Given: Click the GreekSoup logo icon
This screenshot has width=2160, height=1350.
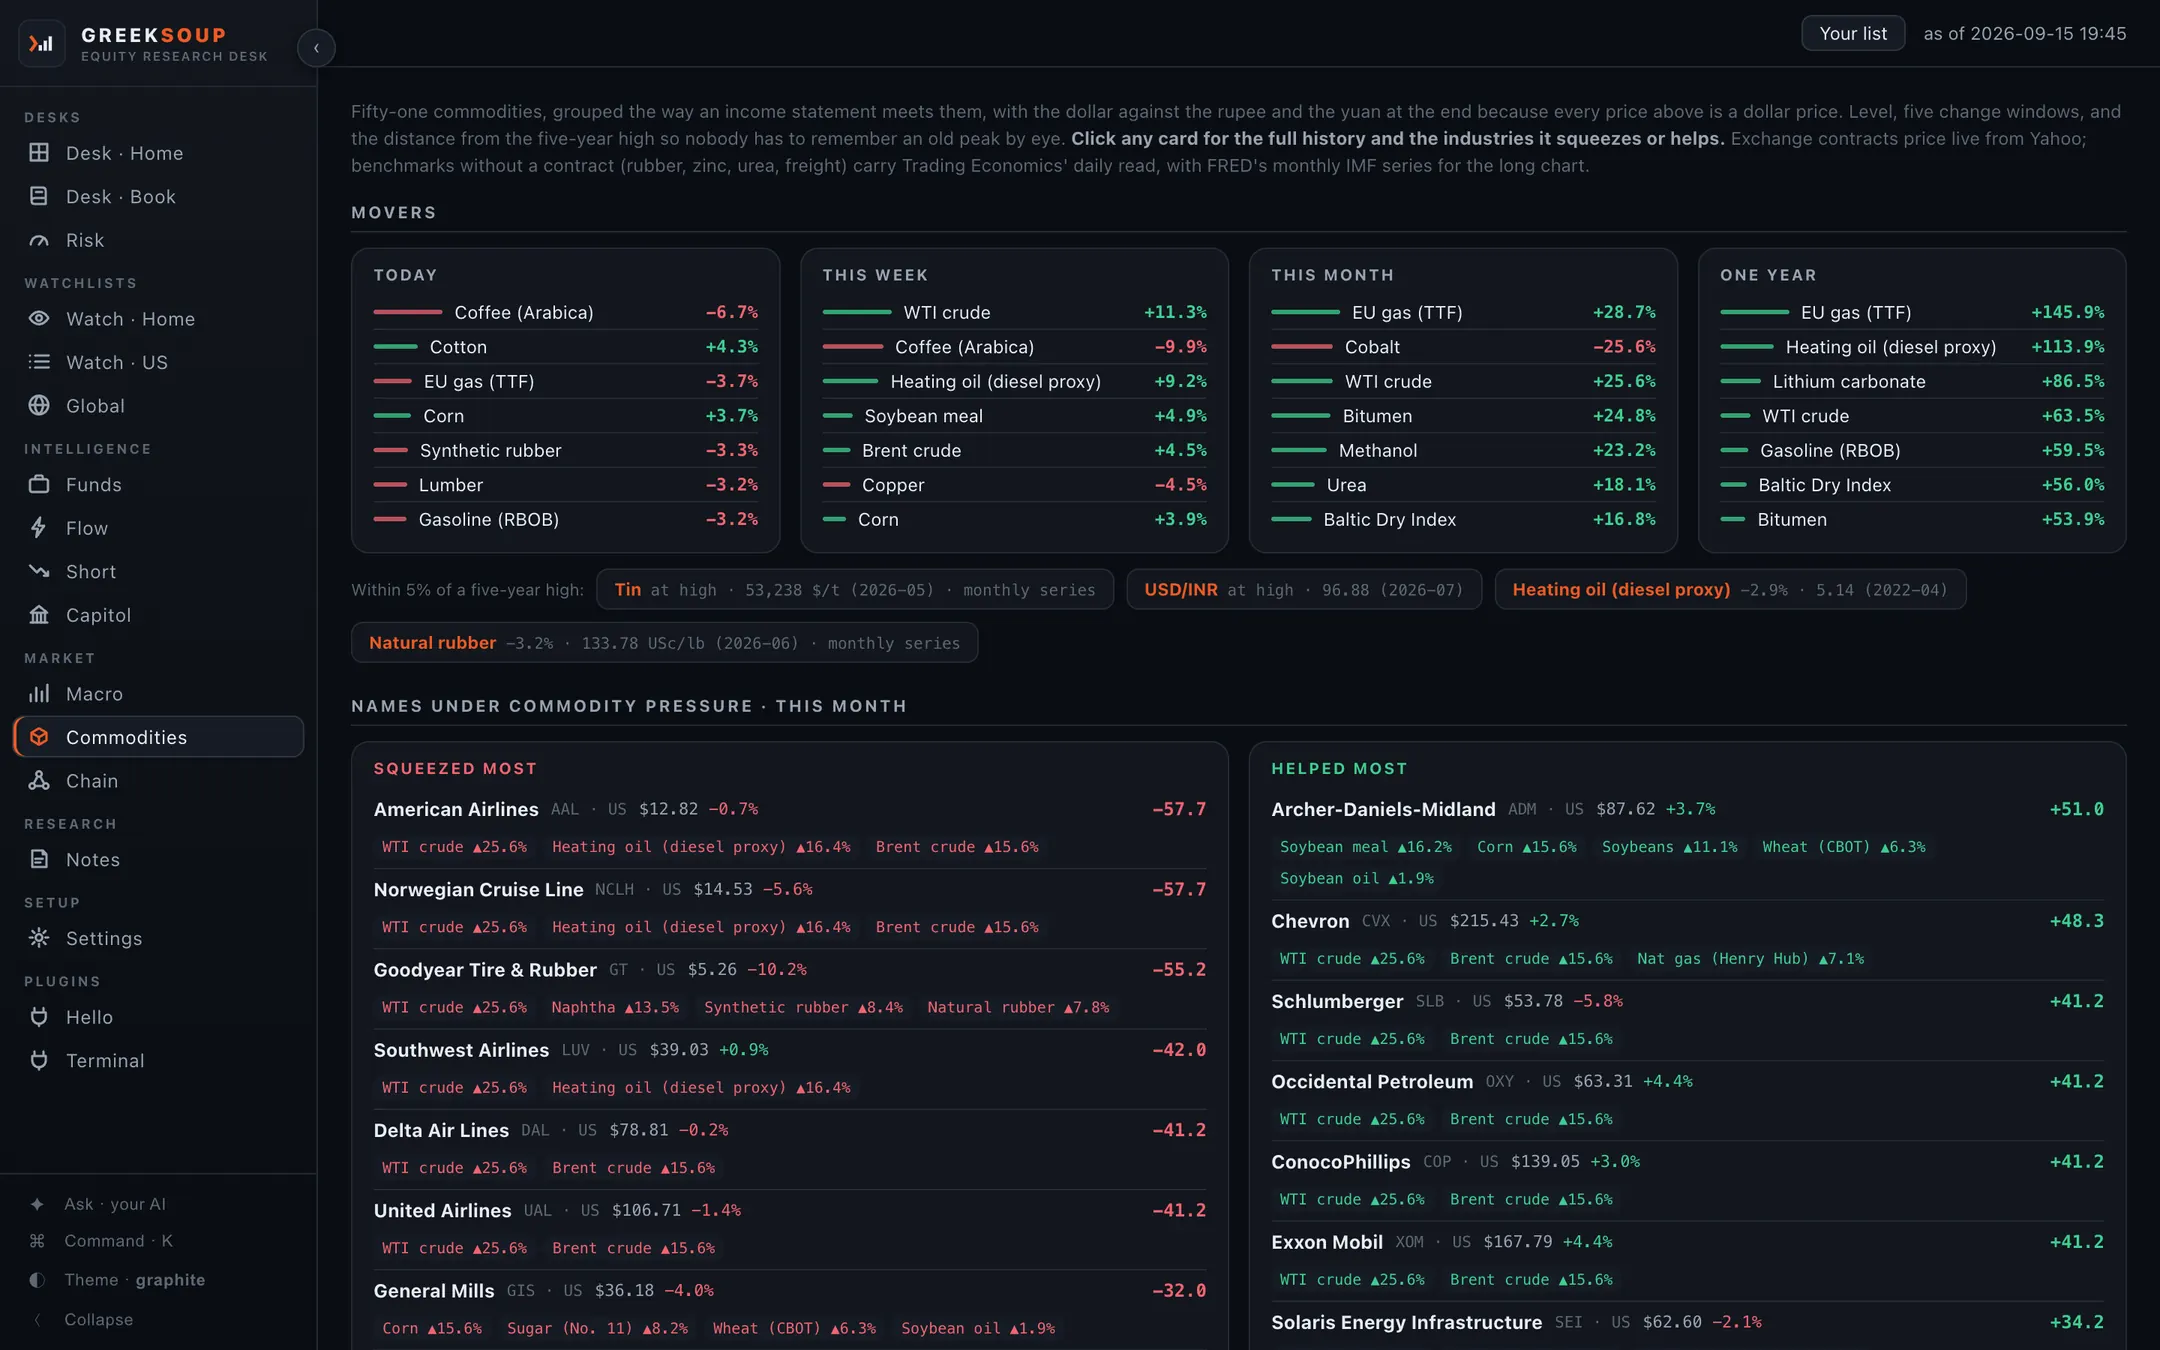Looking at the screenshot, I should pyautogui.click(x=41, y=44).
